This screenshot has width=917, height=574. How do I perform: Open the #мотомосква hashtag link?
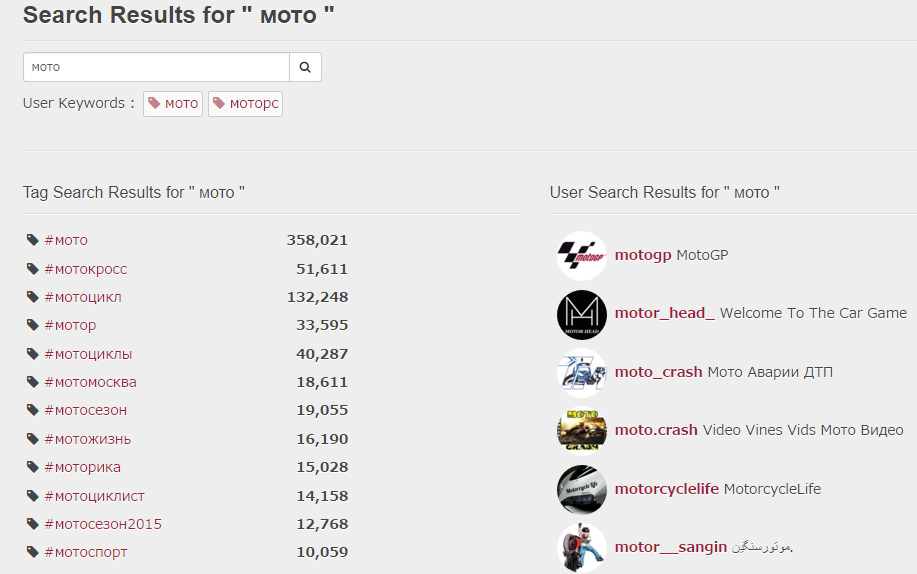tap(90, 382)
